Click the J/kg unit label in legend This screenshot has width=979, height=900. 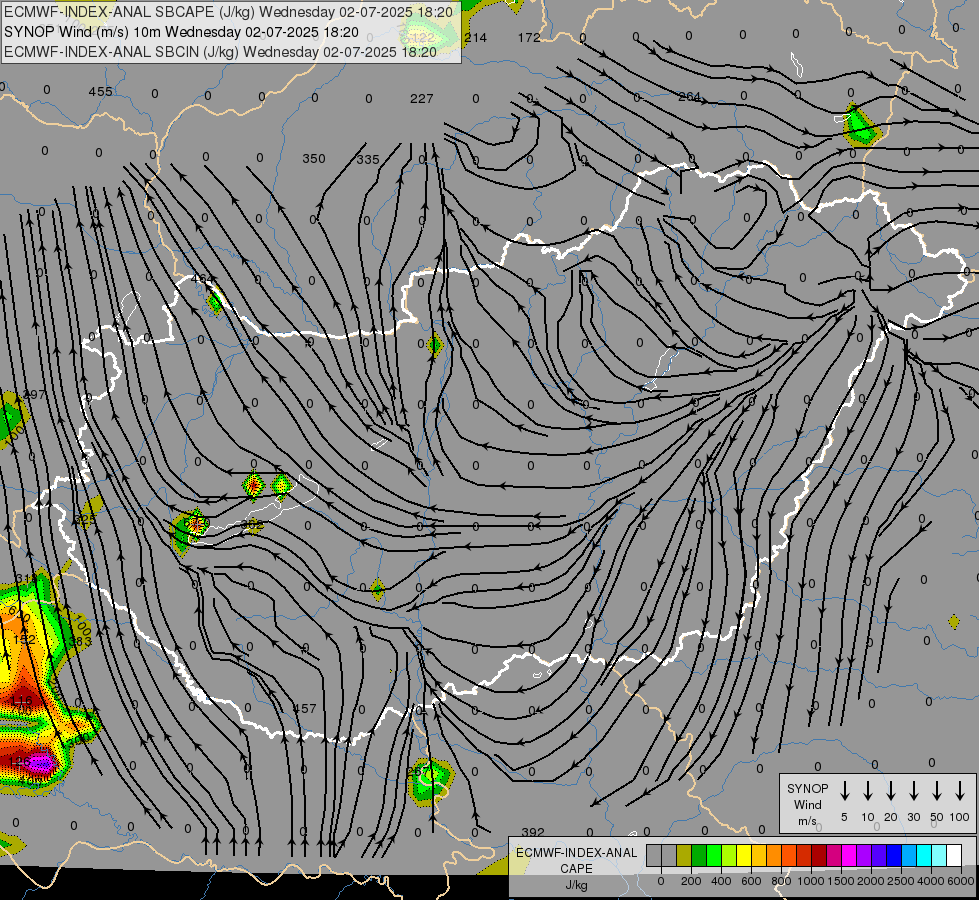pyautogui.click(x=576, y=885)
